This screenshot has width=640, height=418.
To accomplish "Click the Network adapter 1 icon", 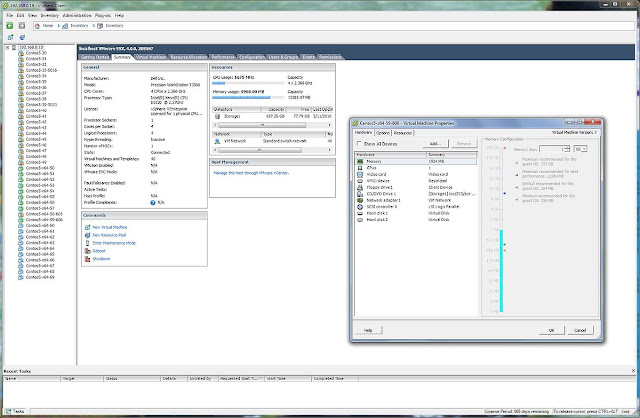I will point(360,200).
